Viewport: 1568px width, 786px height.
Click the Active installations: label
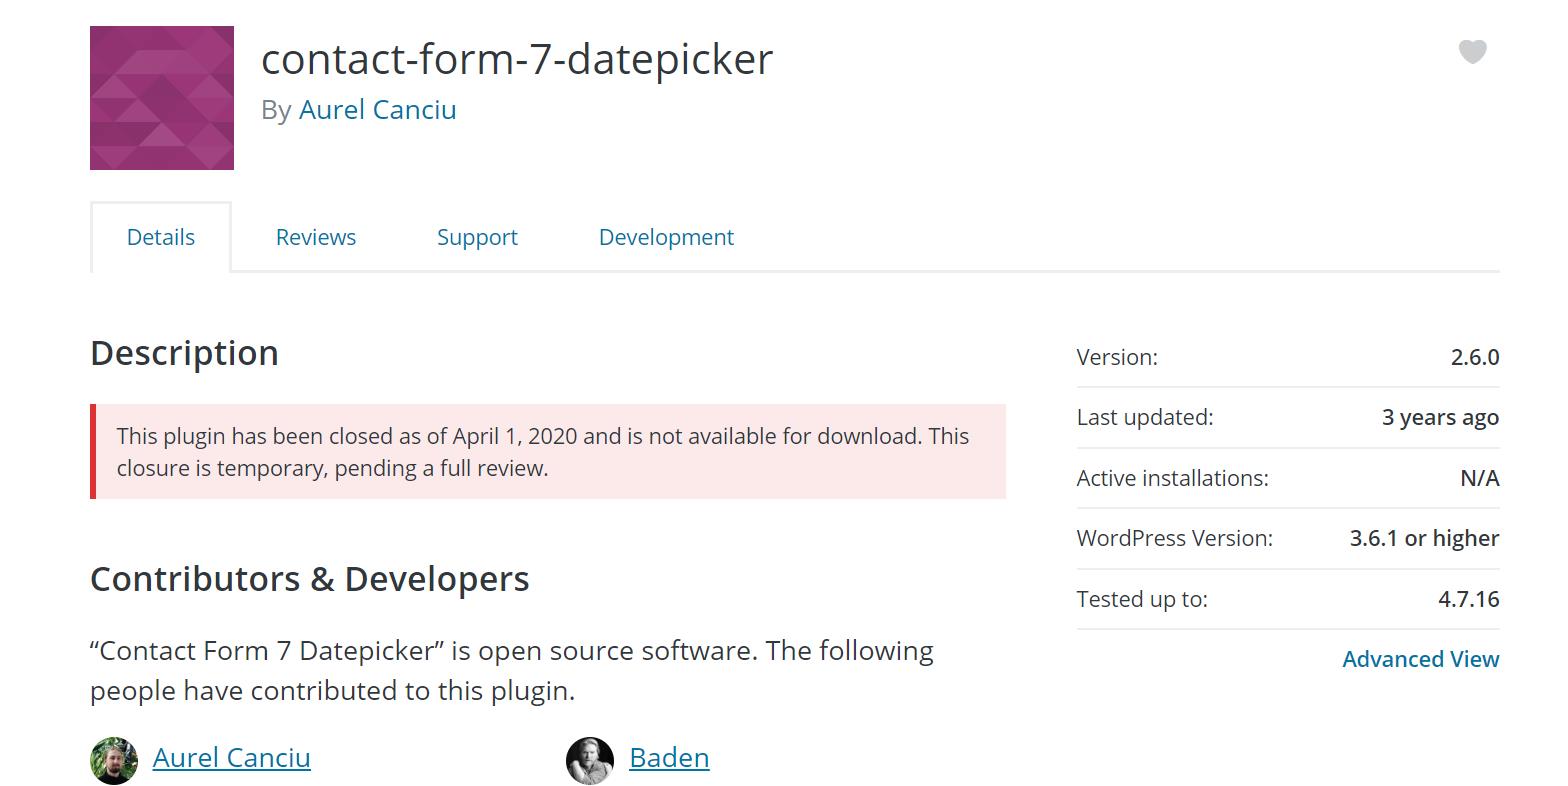pyautogui.click(x=1172, y=478)
